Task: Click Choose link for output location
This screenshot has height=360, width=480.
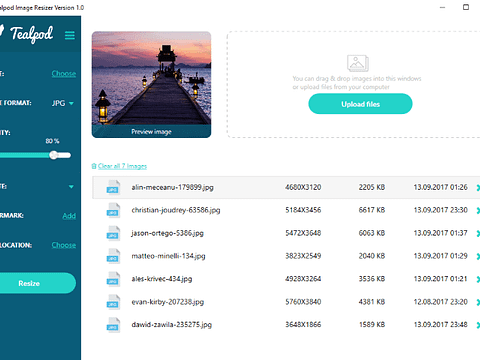Action: click(x=64, y=245)
